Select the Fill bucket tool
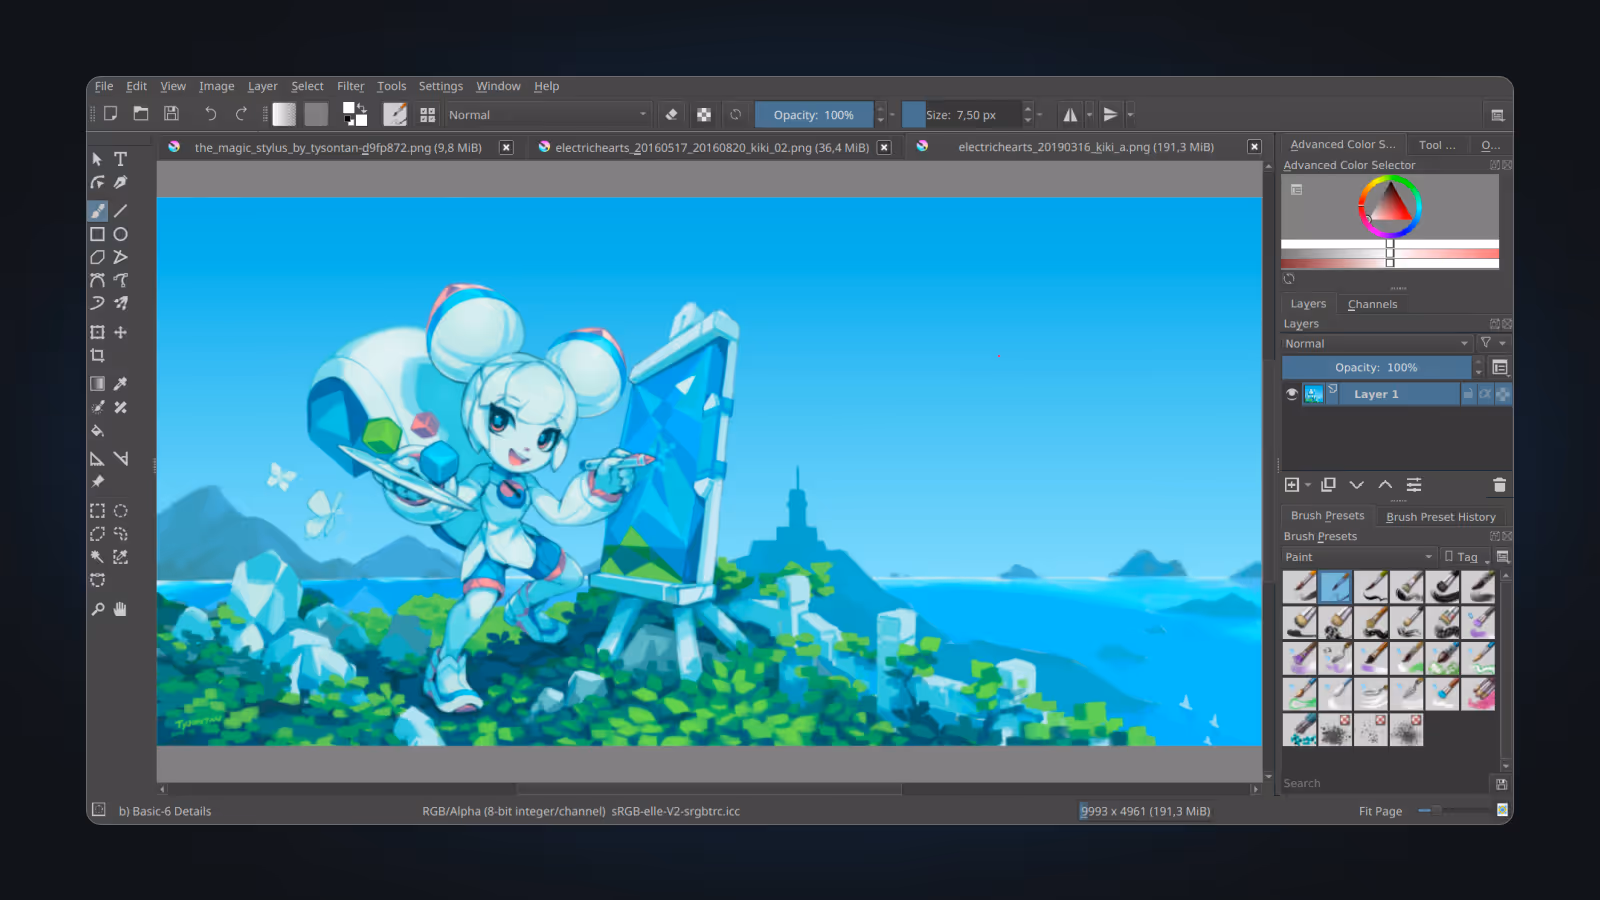The height and width of the screenshot is (900, 1600). click(x=97, y=431)
